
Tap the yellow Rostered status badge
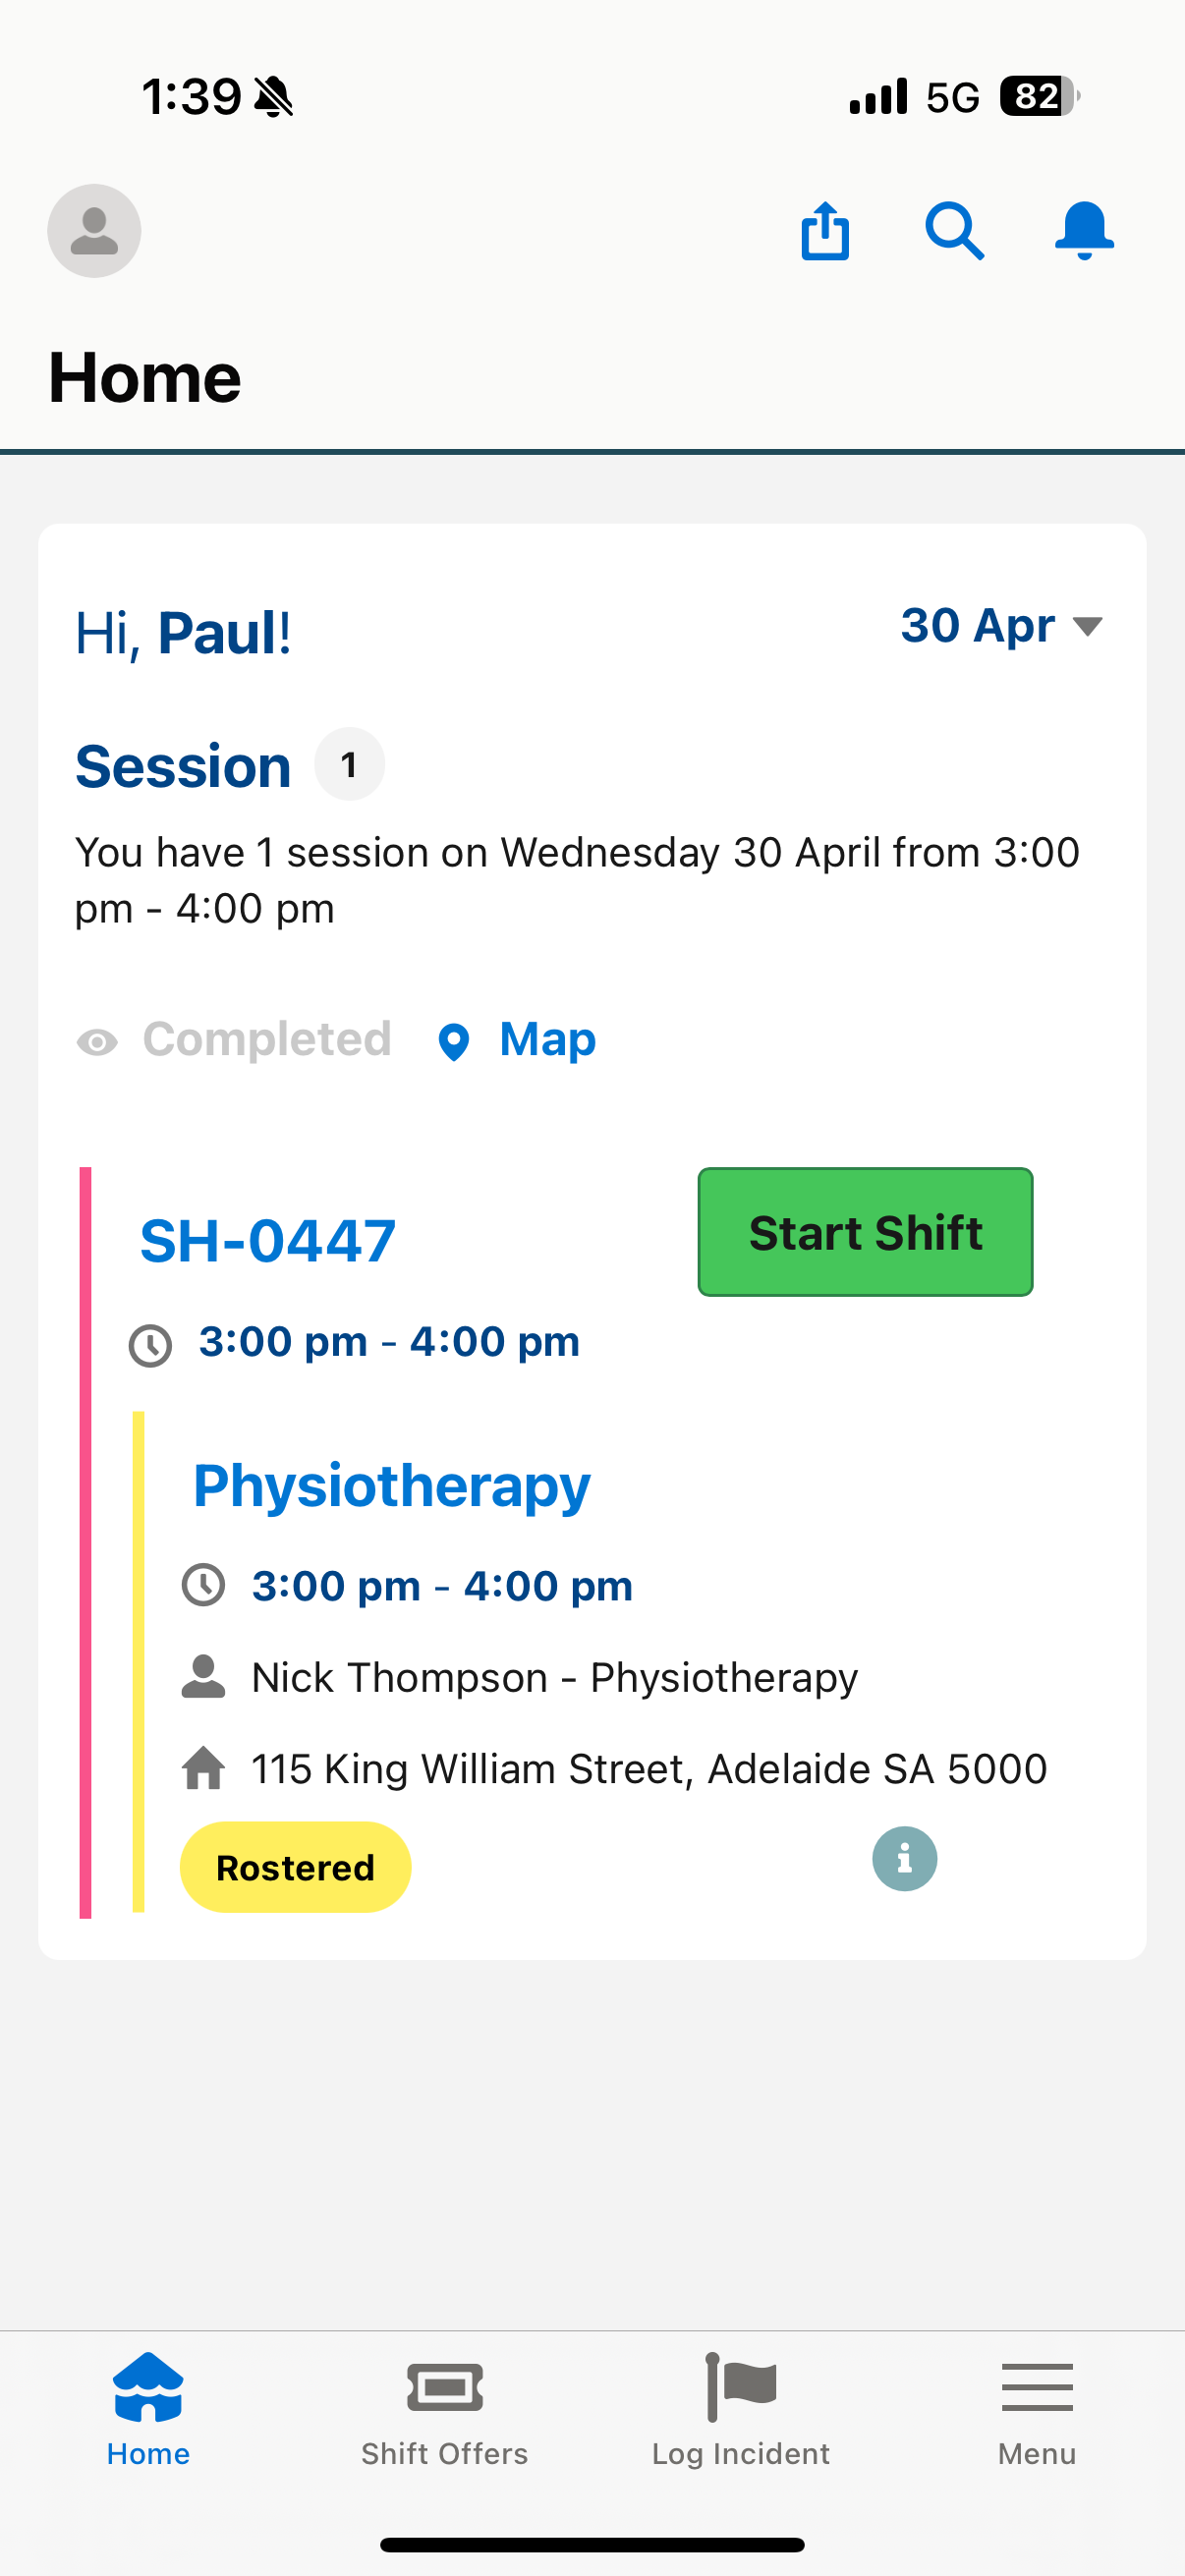(295, 1867)
